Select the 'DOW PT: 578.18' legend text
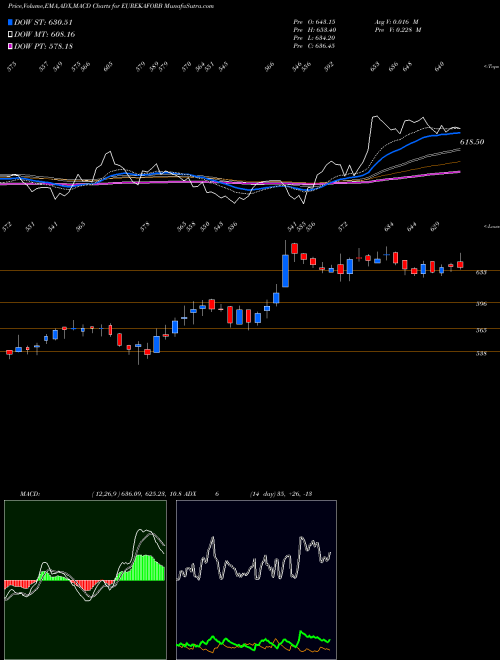The image size is (500, 660). [43, 46]
